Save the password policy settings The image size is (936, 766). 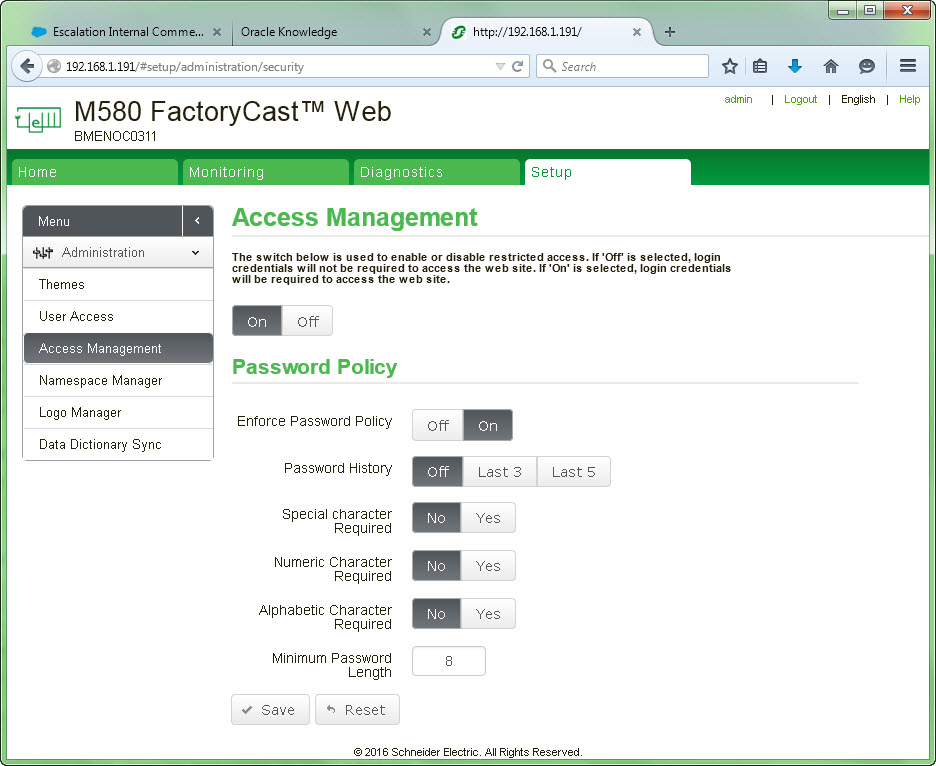(270, 709)
